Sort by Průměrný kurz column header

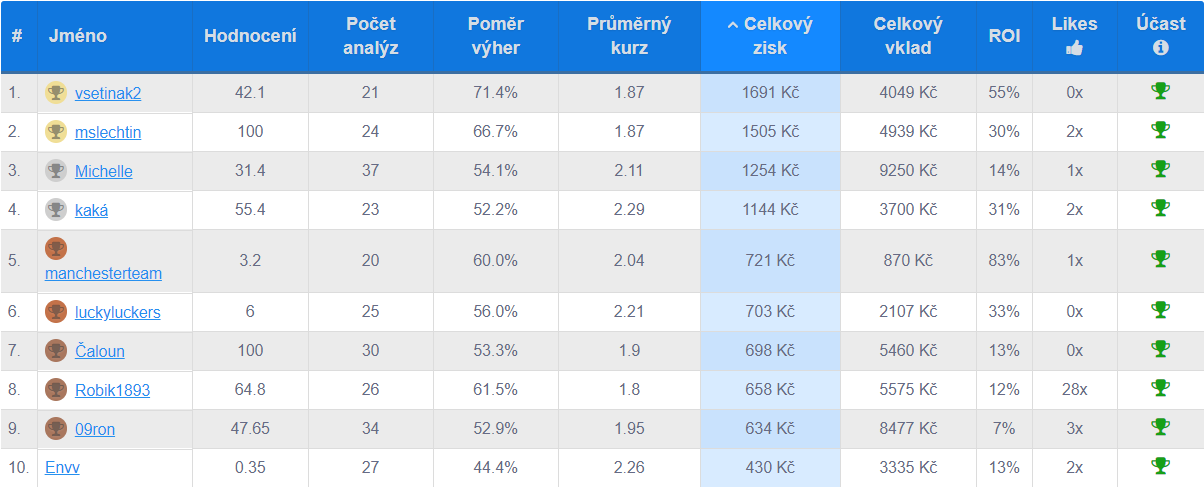[x=629, y=36]
